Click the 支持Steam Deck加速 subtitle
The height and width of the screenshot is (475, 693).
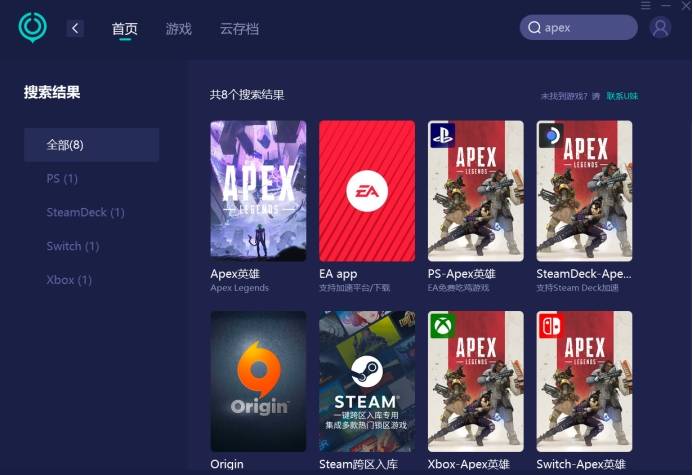tap(577, 288)
